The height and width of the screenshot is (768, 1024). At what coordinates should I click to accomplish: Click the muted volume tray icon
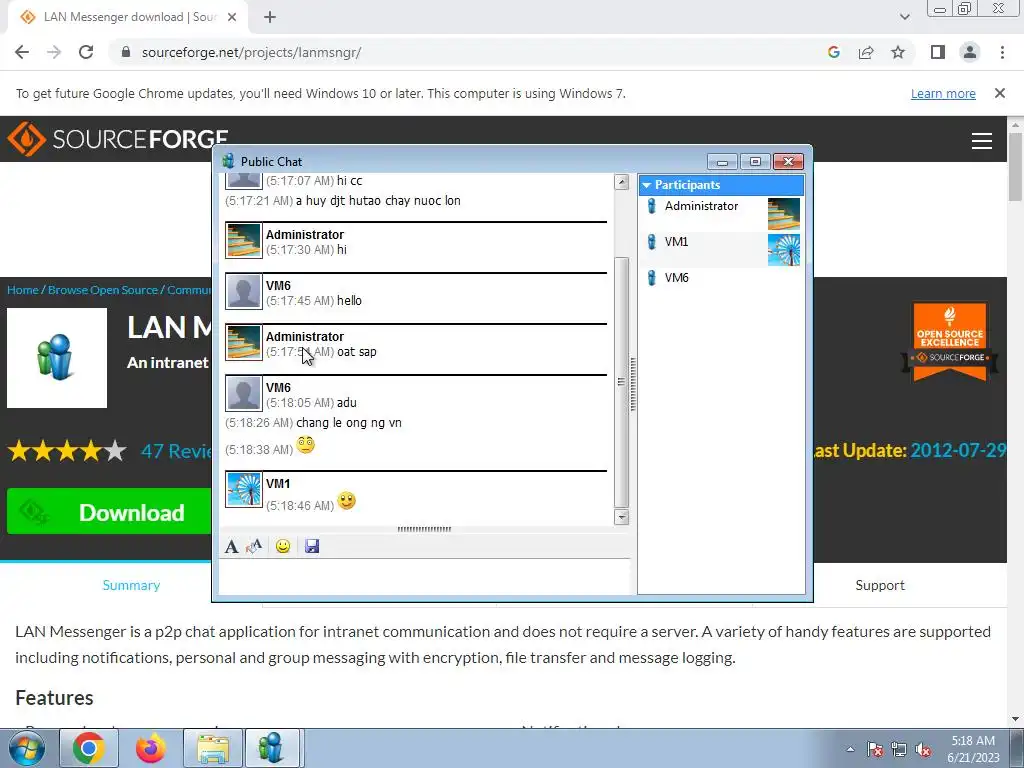923,749
